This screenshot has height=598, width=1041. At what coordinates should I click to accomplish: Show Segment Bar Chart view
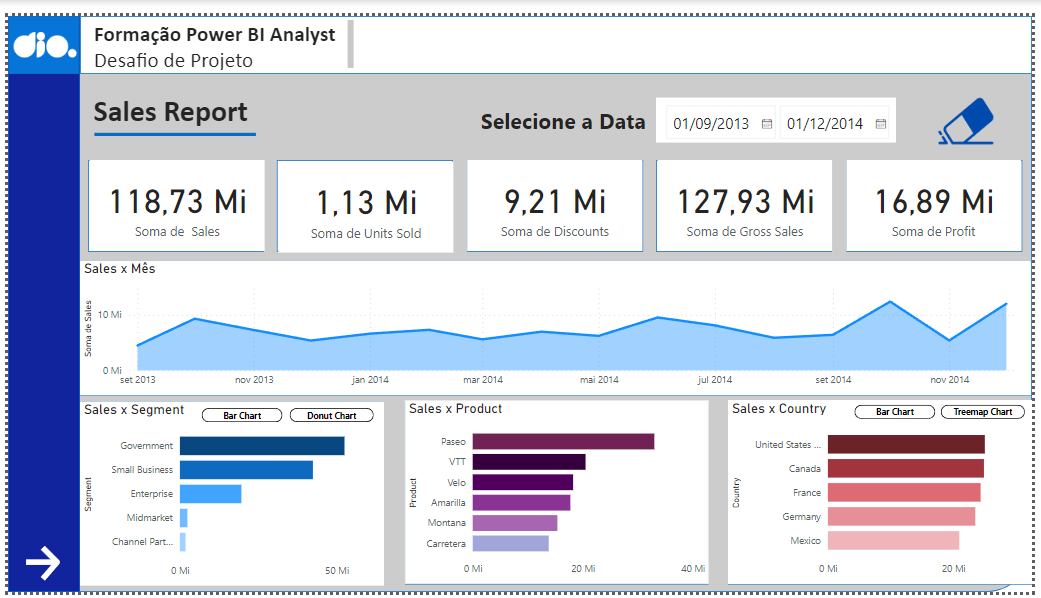242,415
